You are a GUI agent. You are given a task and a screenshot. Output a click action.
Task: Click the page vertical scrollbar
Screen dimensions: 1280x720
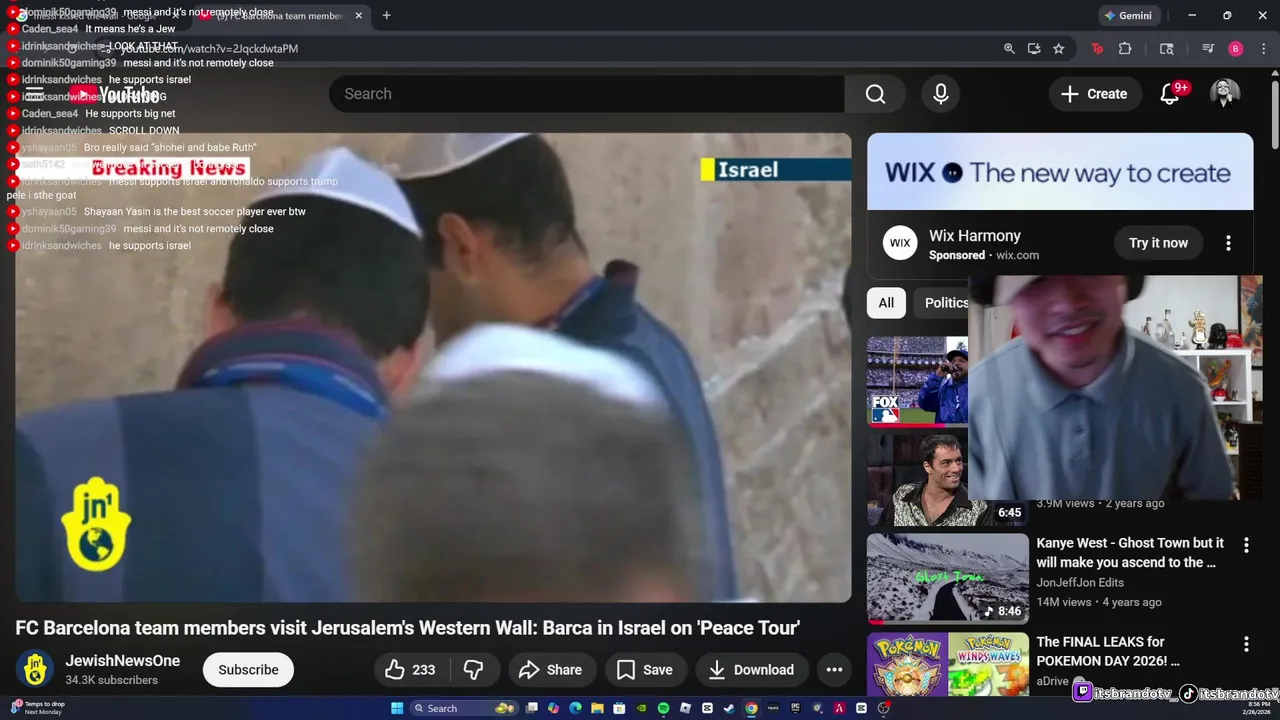click(1274, 115)
